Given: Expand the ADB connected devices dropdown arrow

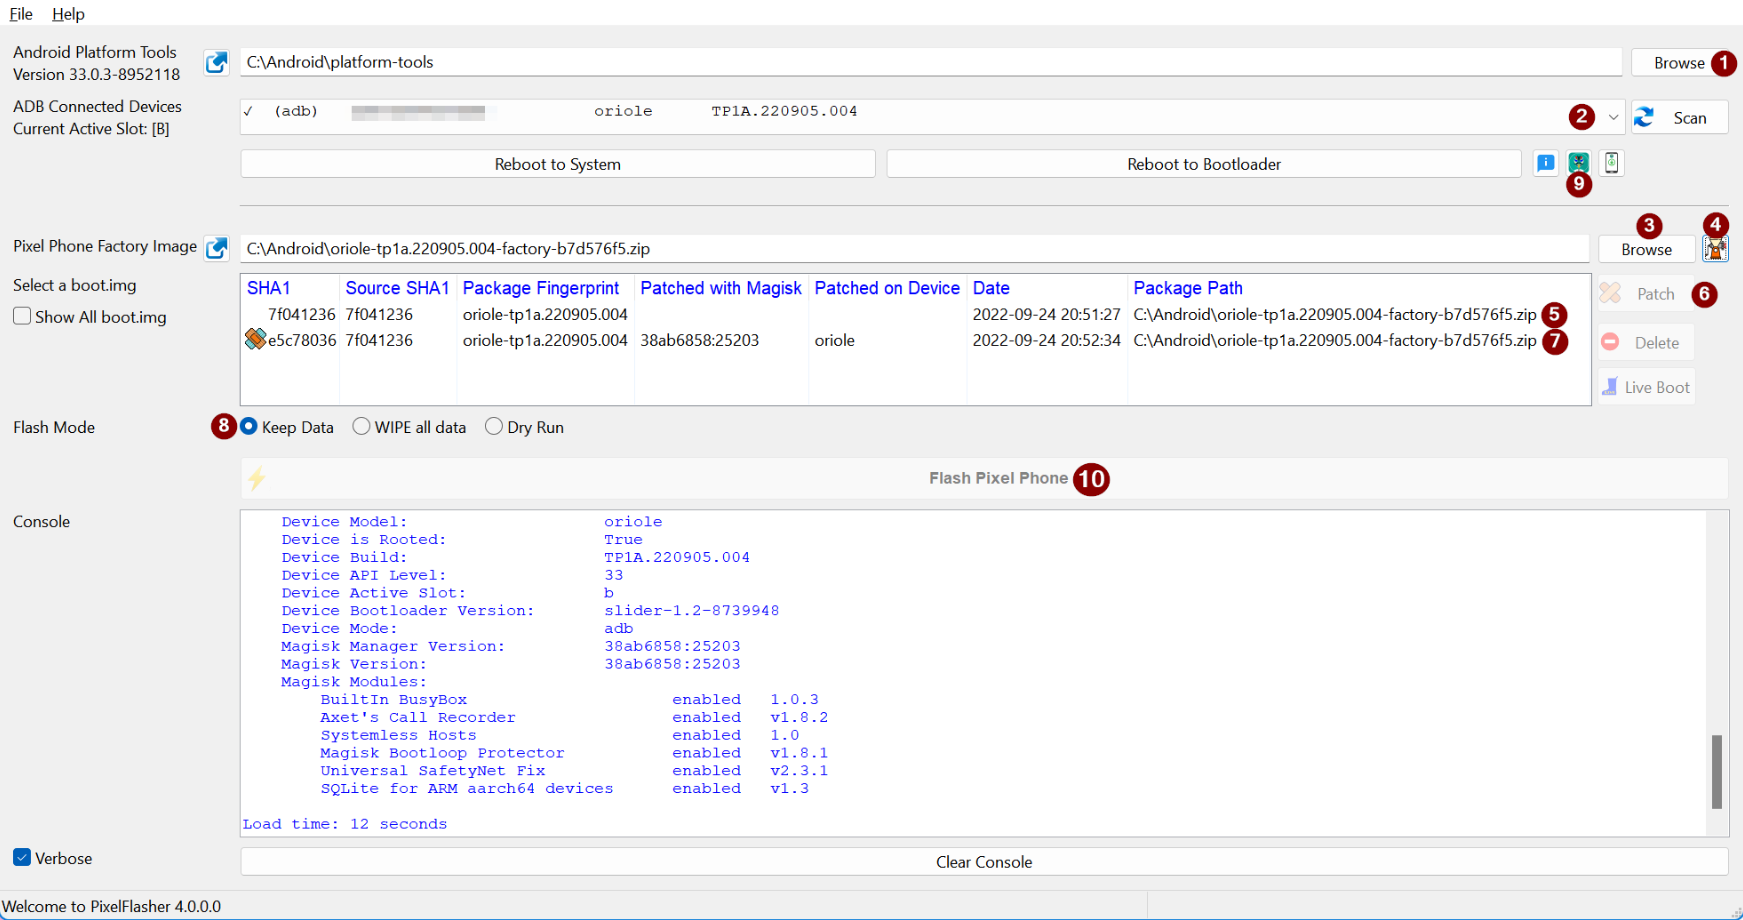Looking at the screenshot, I should pos(1613,117).
